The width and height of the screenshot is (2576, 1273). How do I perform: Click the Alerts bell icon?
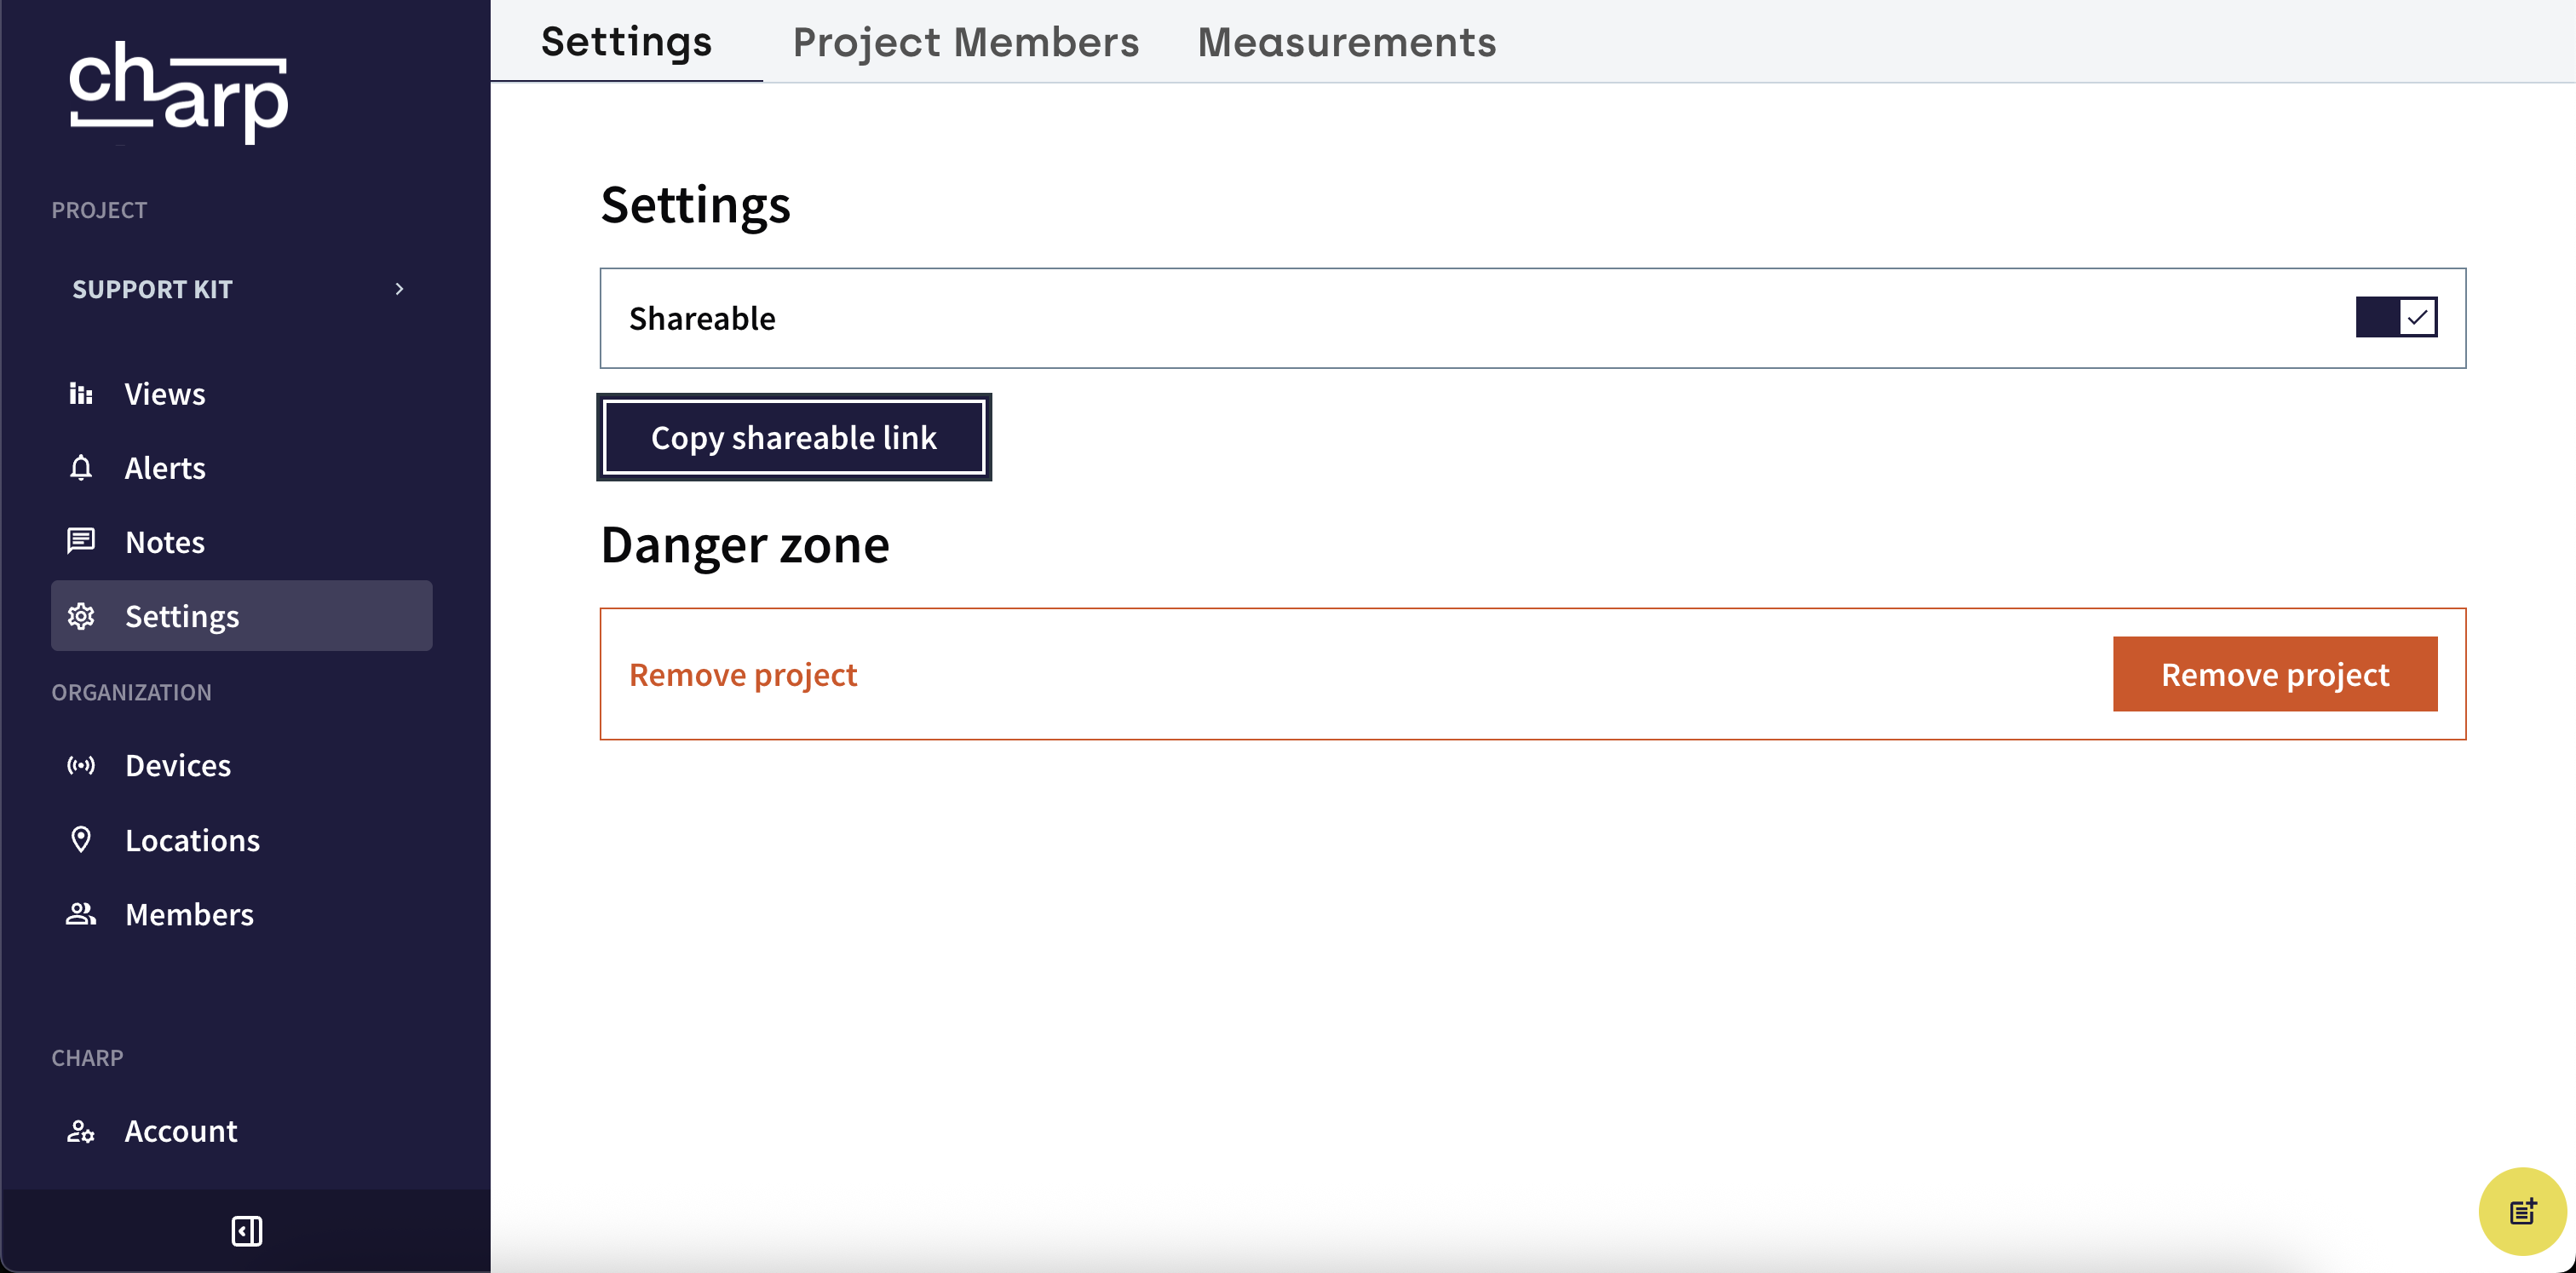tap(81, 468)
